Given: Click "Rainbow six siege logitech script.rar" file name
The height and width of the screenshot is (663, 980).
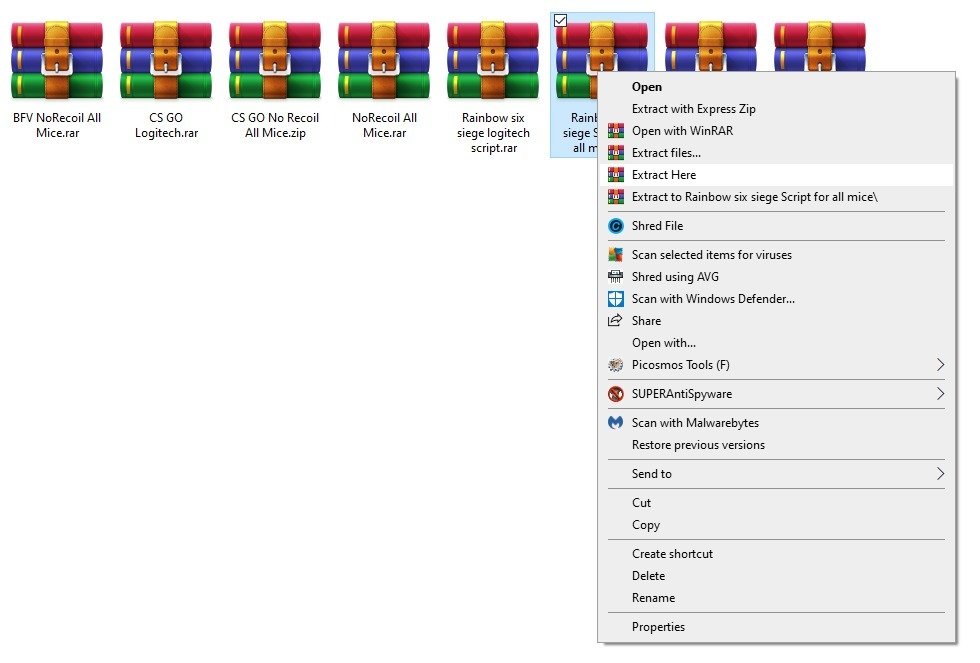Looking at the screenshot, I should [x=493, y=132].
